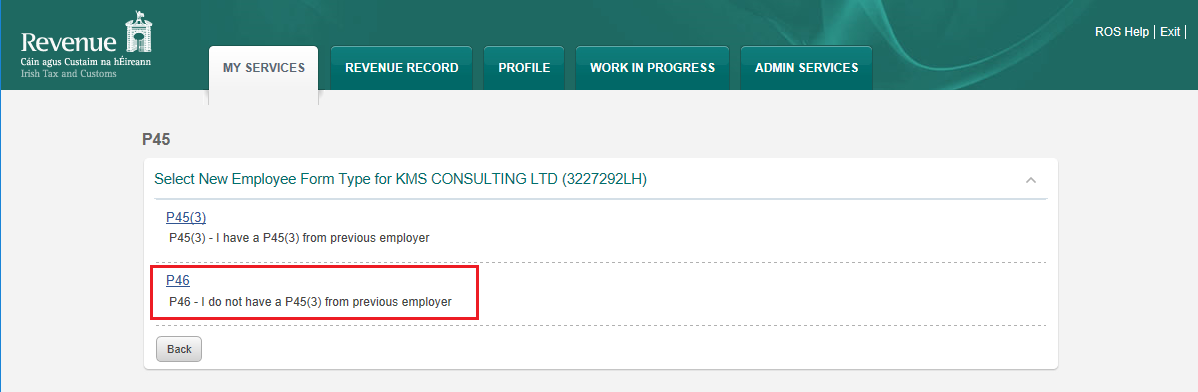The width and height of the screenshot is (1198, 392).
Task: Open the Profile tab
Action: click(524, 68)
